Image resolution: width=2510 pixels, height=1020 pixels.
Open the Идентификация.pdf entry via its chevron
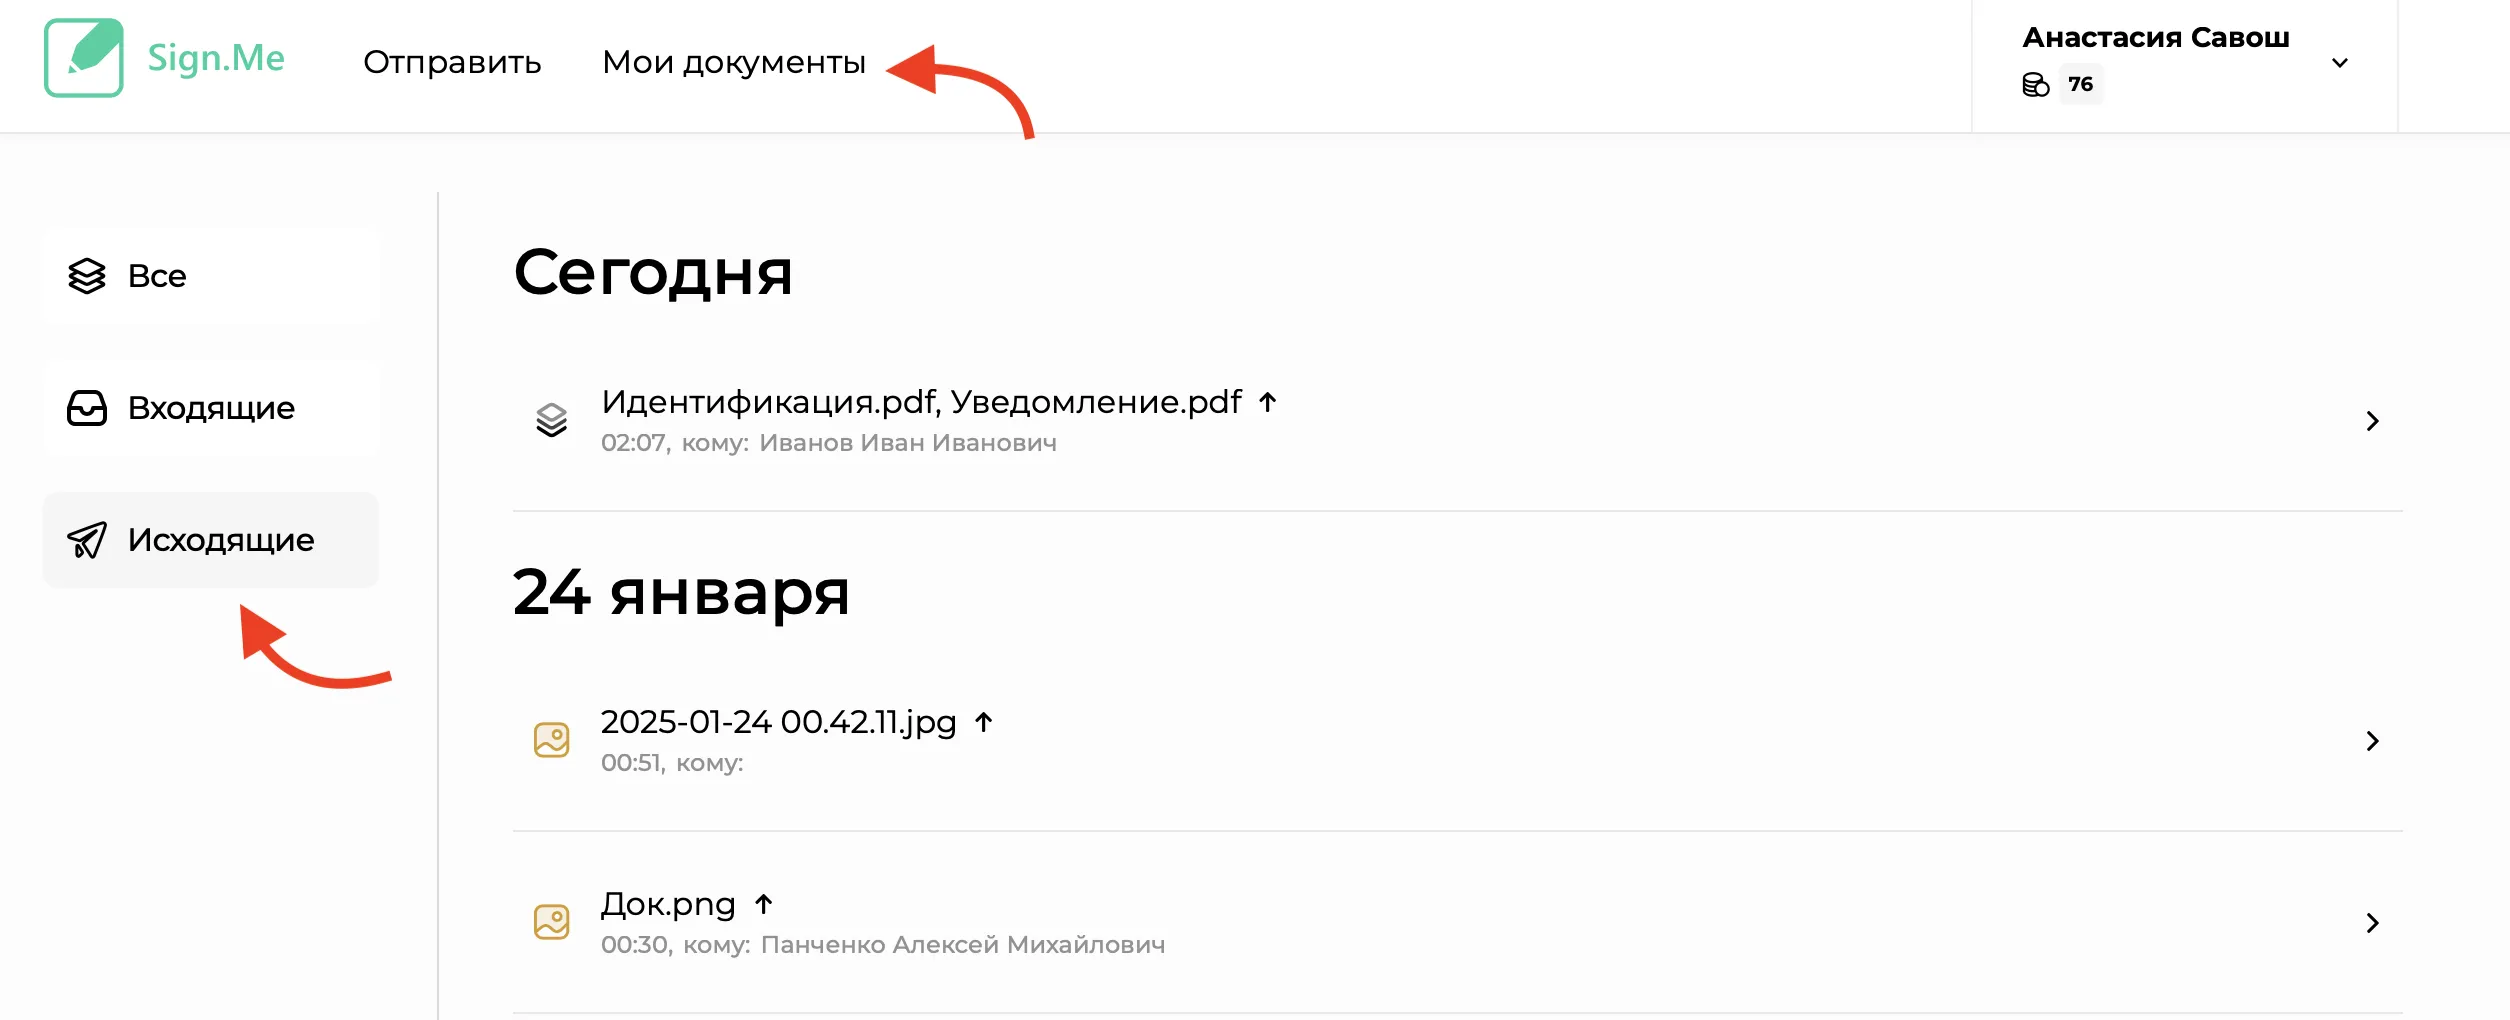coord(2372,421)
